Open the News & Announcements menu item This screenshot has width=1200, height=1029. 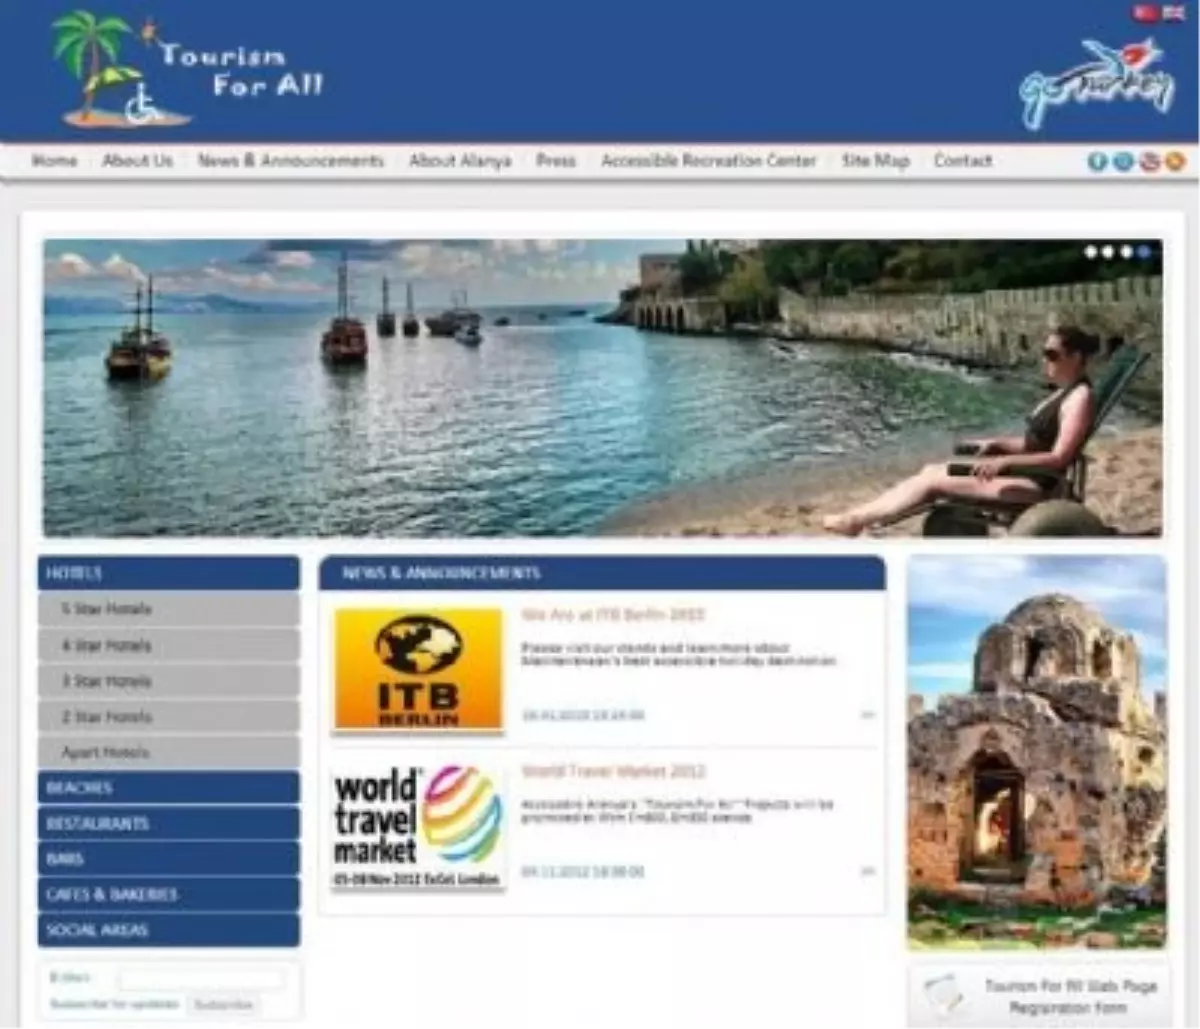tap(292, 160)
